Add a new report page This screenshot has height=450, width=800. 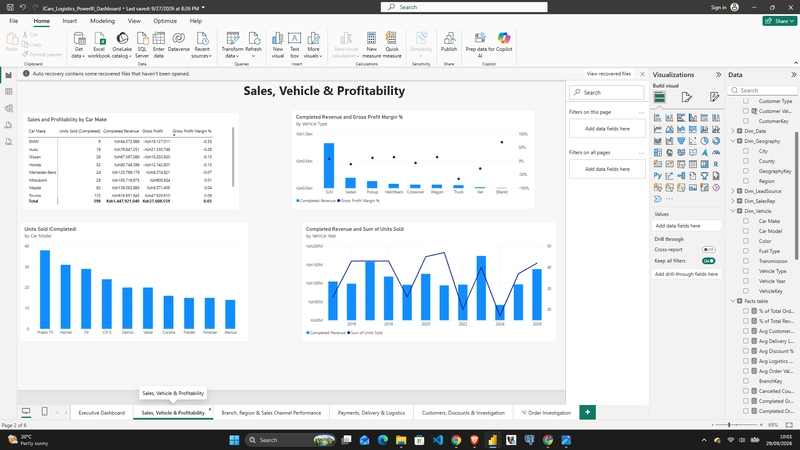(x=587, y=412)
